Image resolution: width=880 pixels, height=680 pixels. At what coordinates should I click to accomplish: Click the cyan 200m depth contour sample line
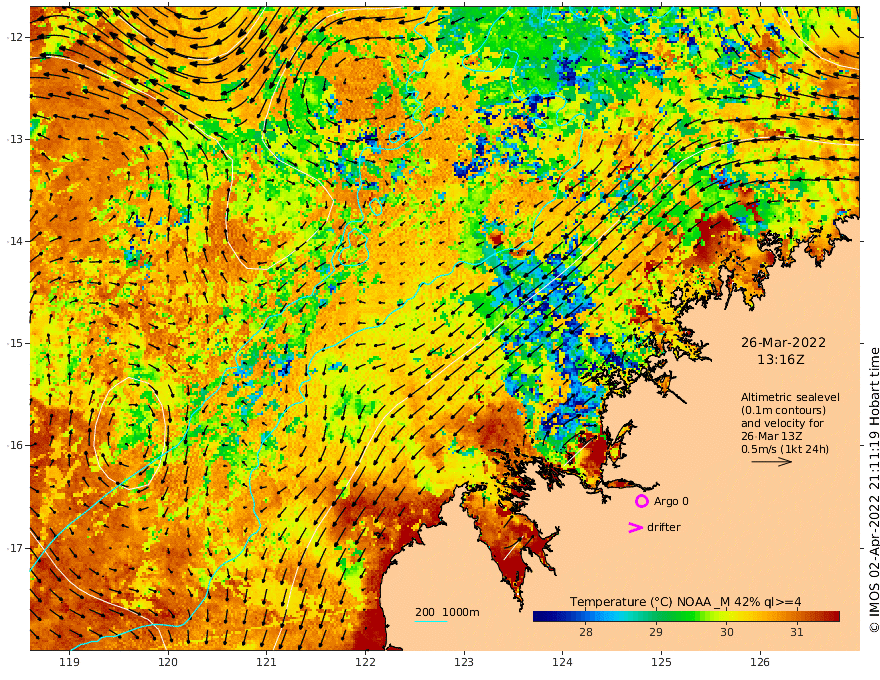coord(431,621)
